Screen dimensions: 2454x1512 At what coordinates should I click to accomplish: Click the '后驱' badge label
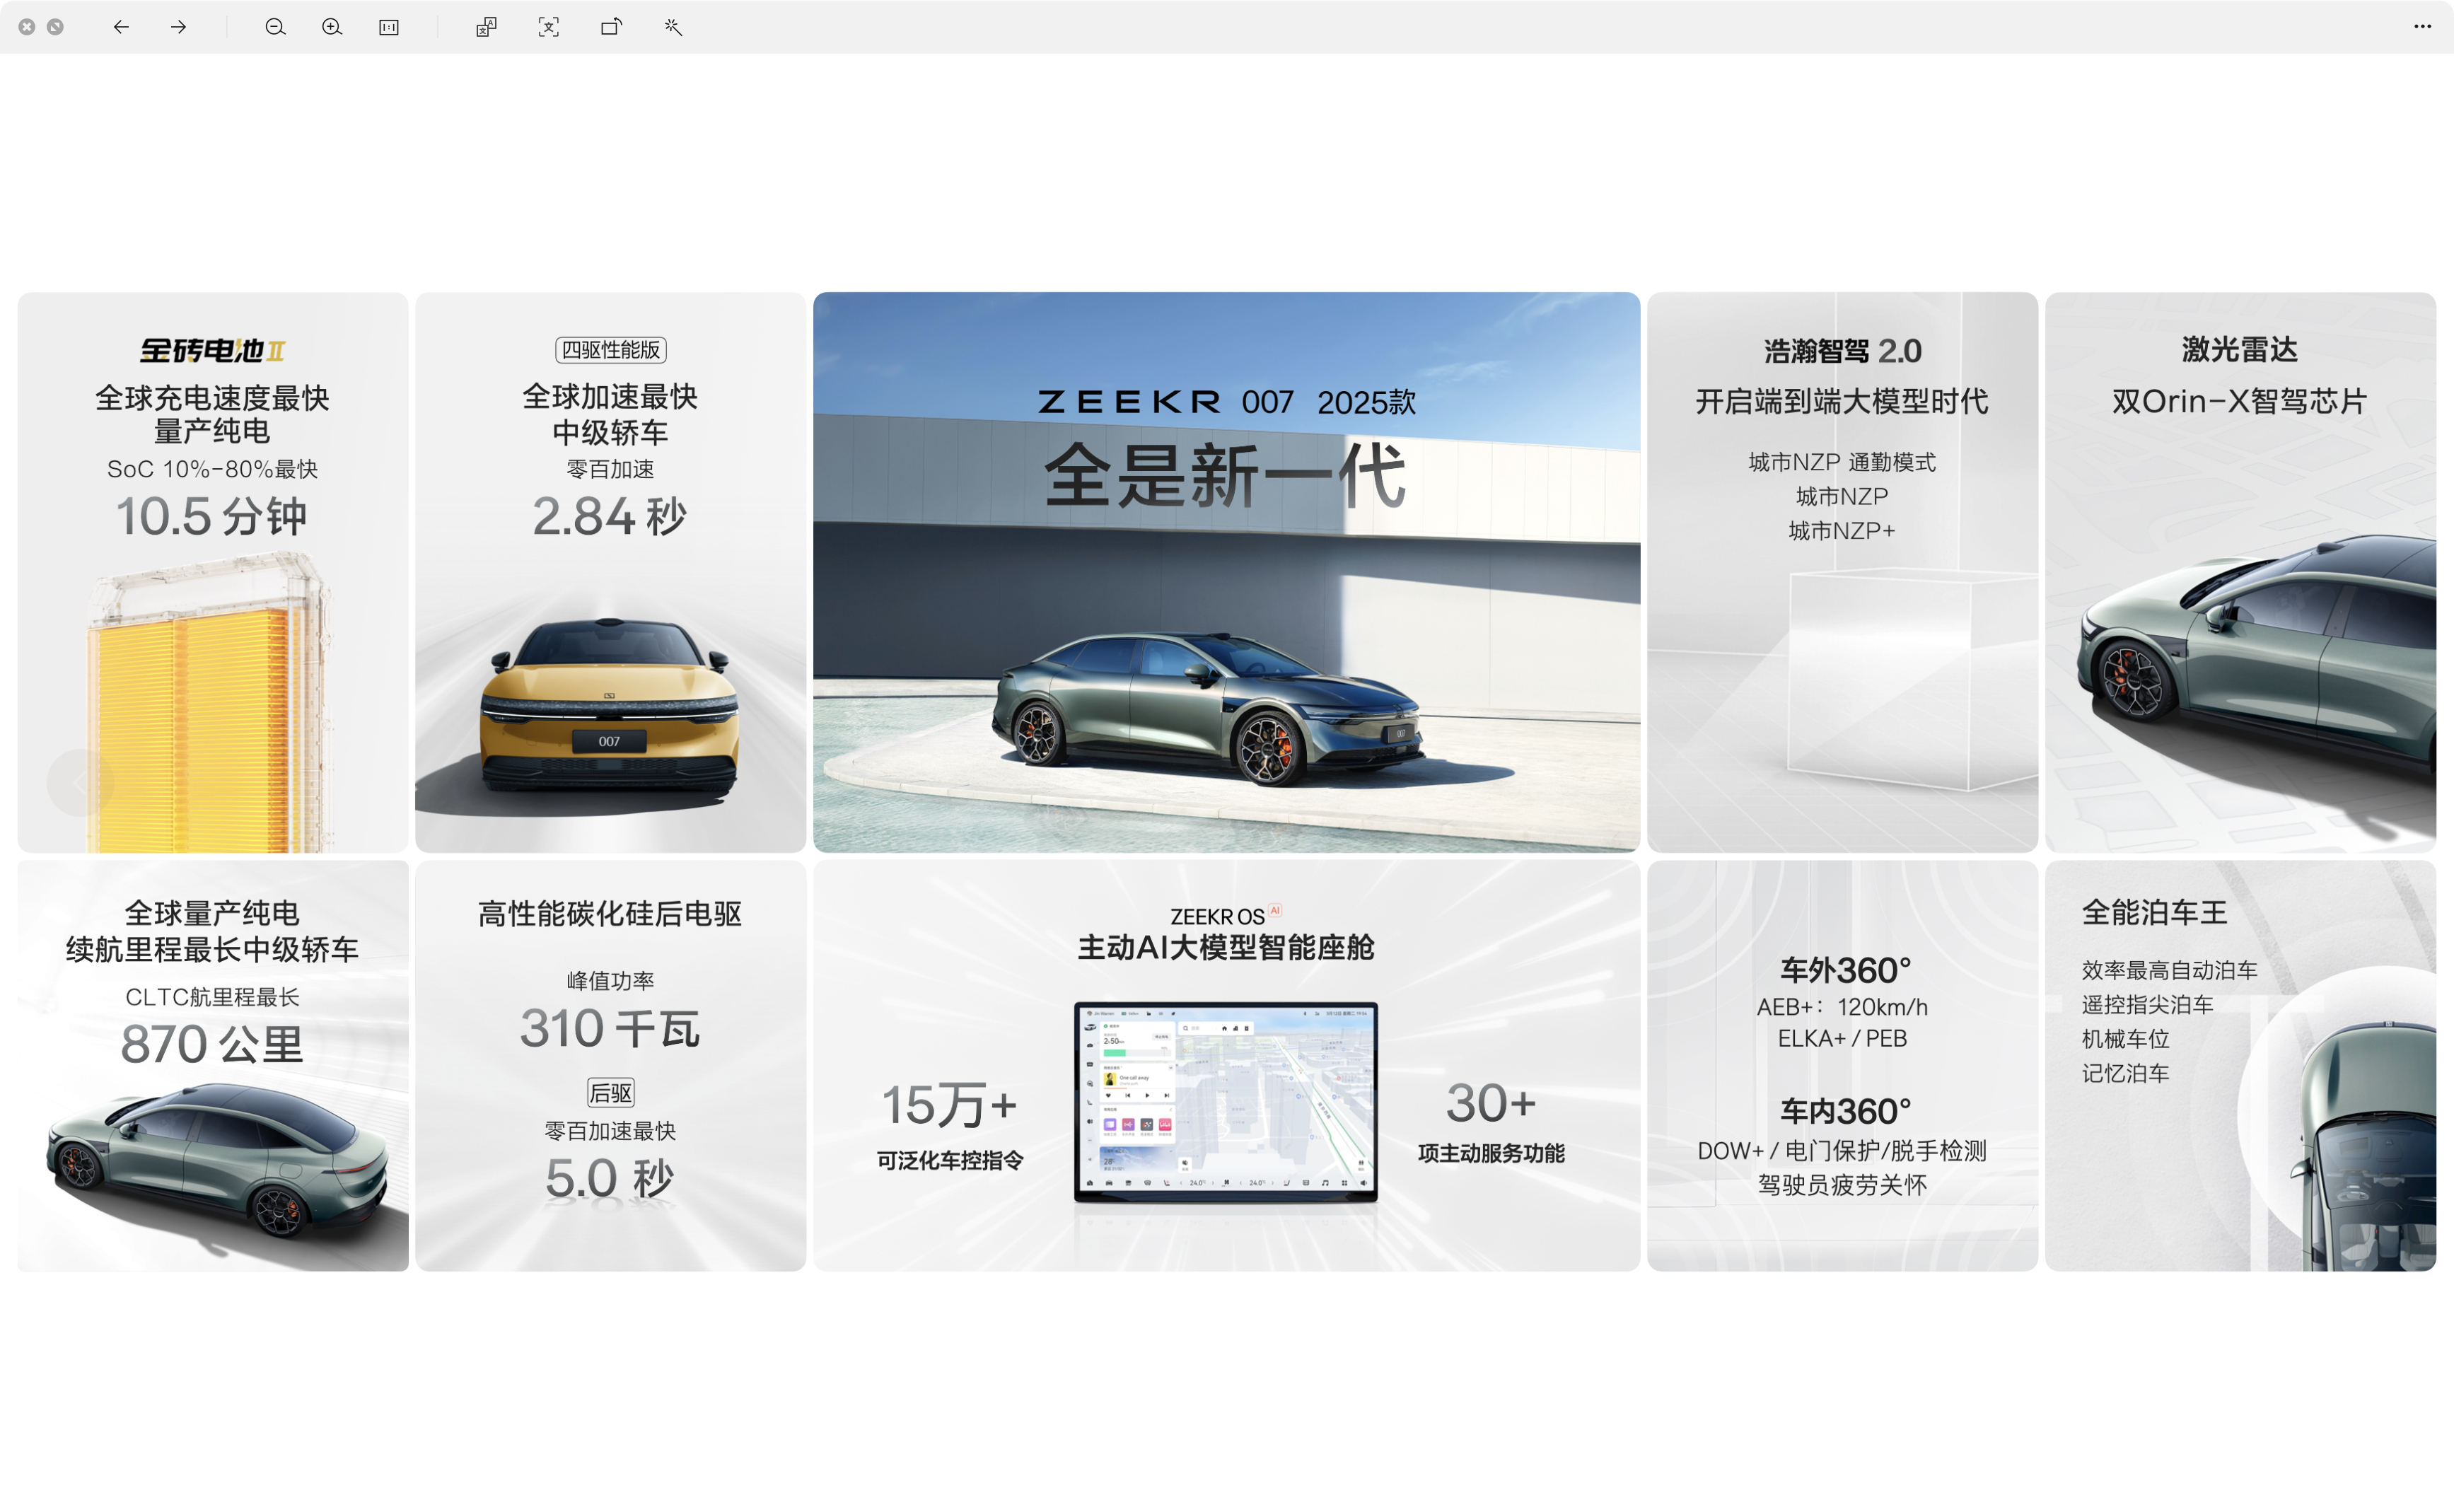click(x=610, y=1093)
